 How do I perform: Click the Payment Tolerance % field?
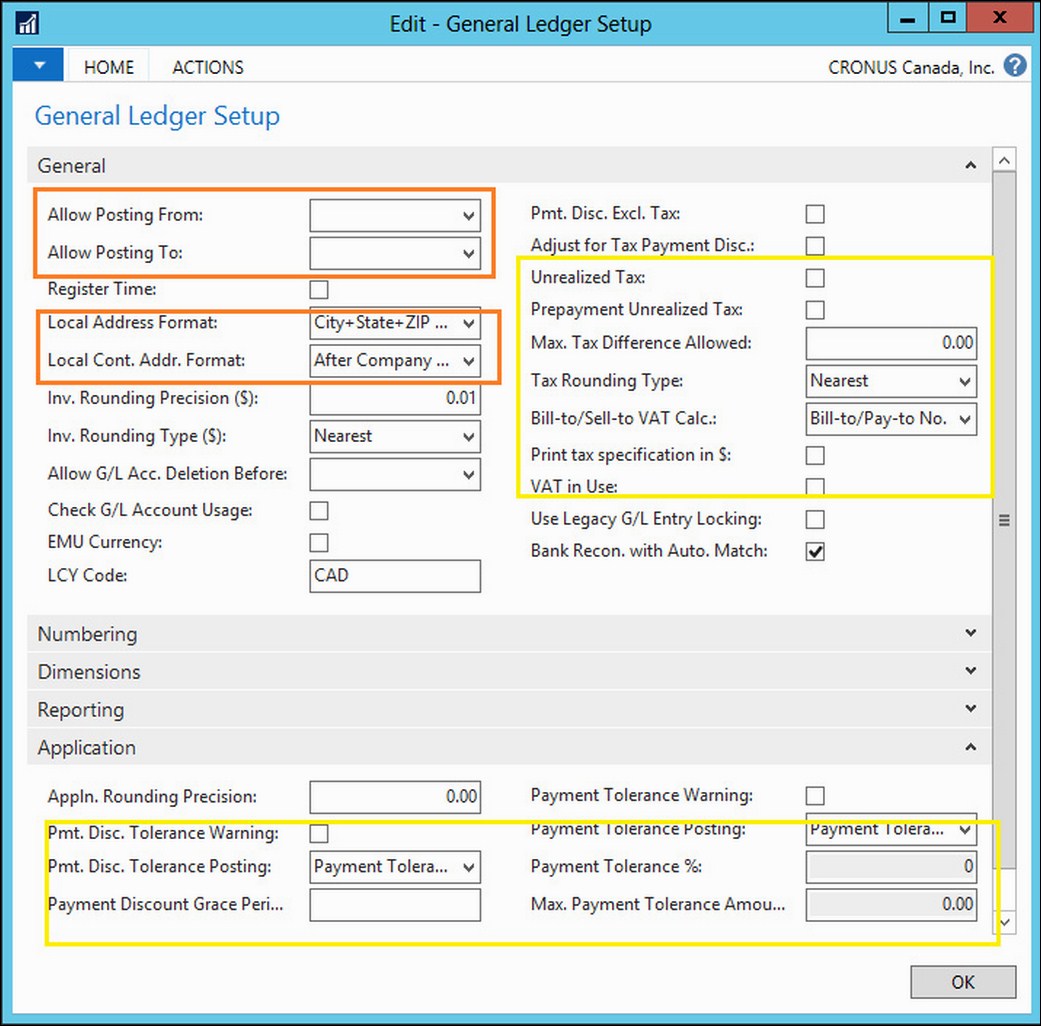click(x=891, y=867)
